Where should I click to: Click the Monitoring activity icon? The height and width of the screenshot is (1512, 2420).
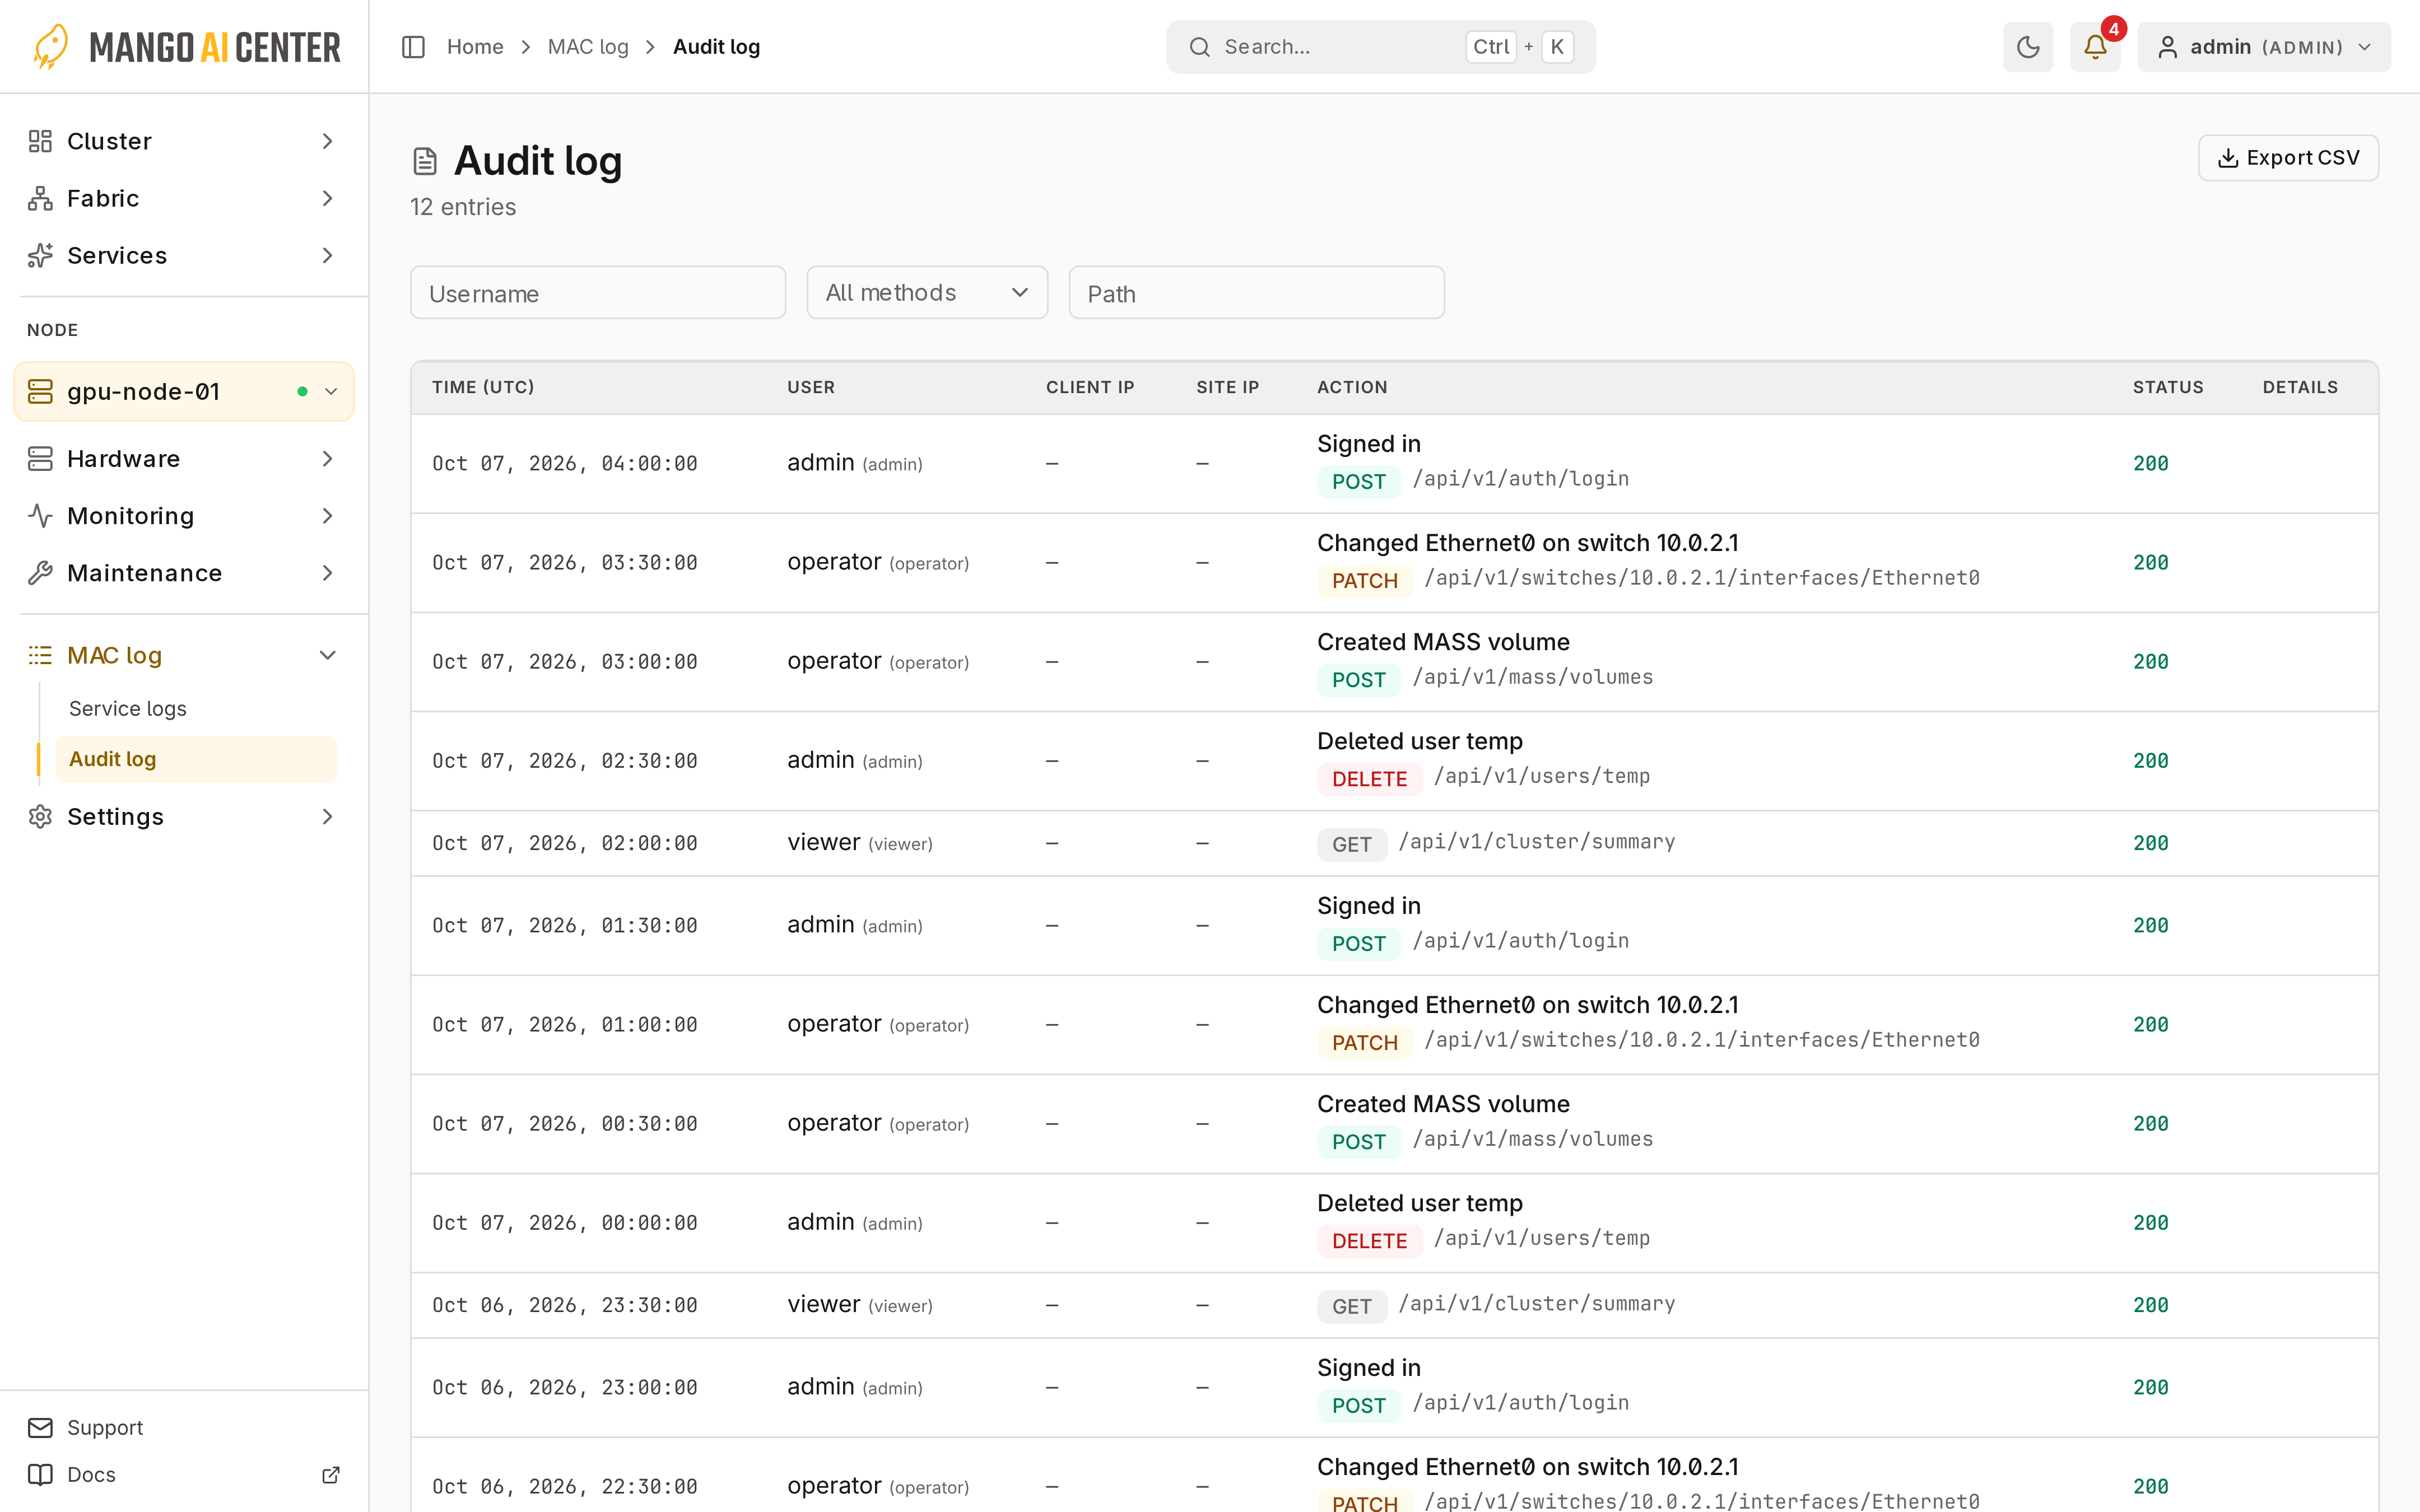(40, 515)
